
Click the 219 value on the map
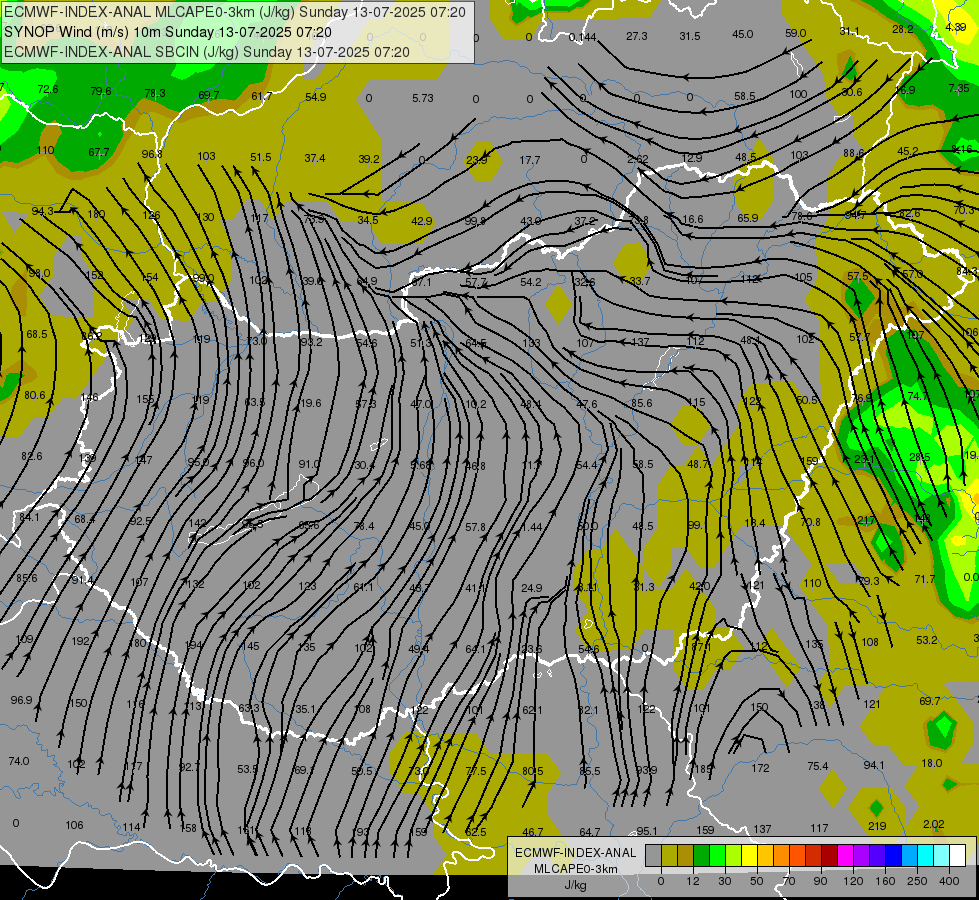tap(877, 826)
